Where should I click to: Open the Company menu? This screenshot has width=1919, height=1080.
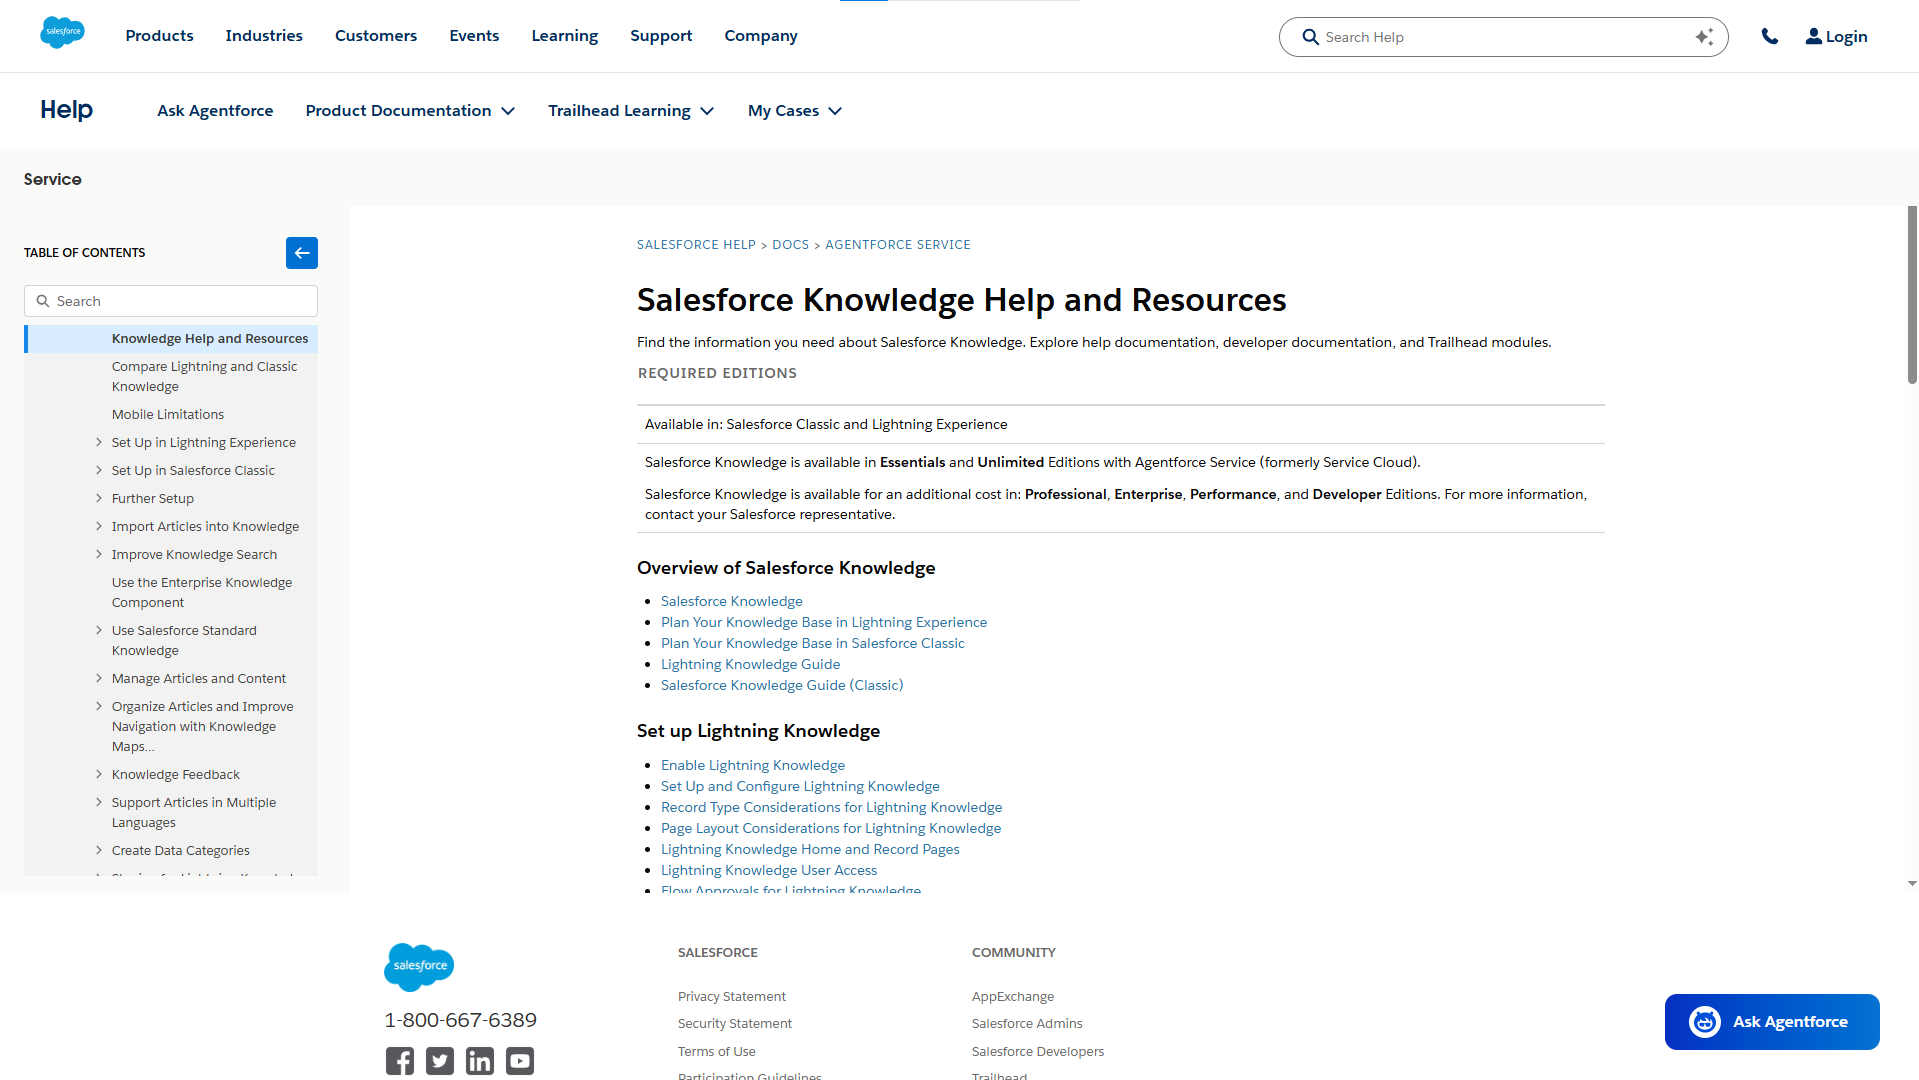(761, 36)
